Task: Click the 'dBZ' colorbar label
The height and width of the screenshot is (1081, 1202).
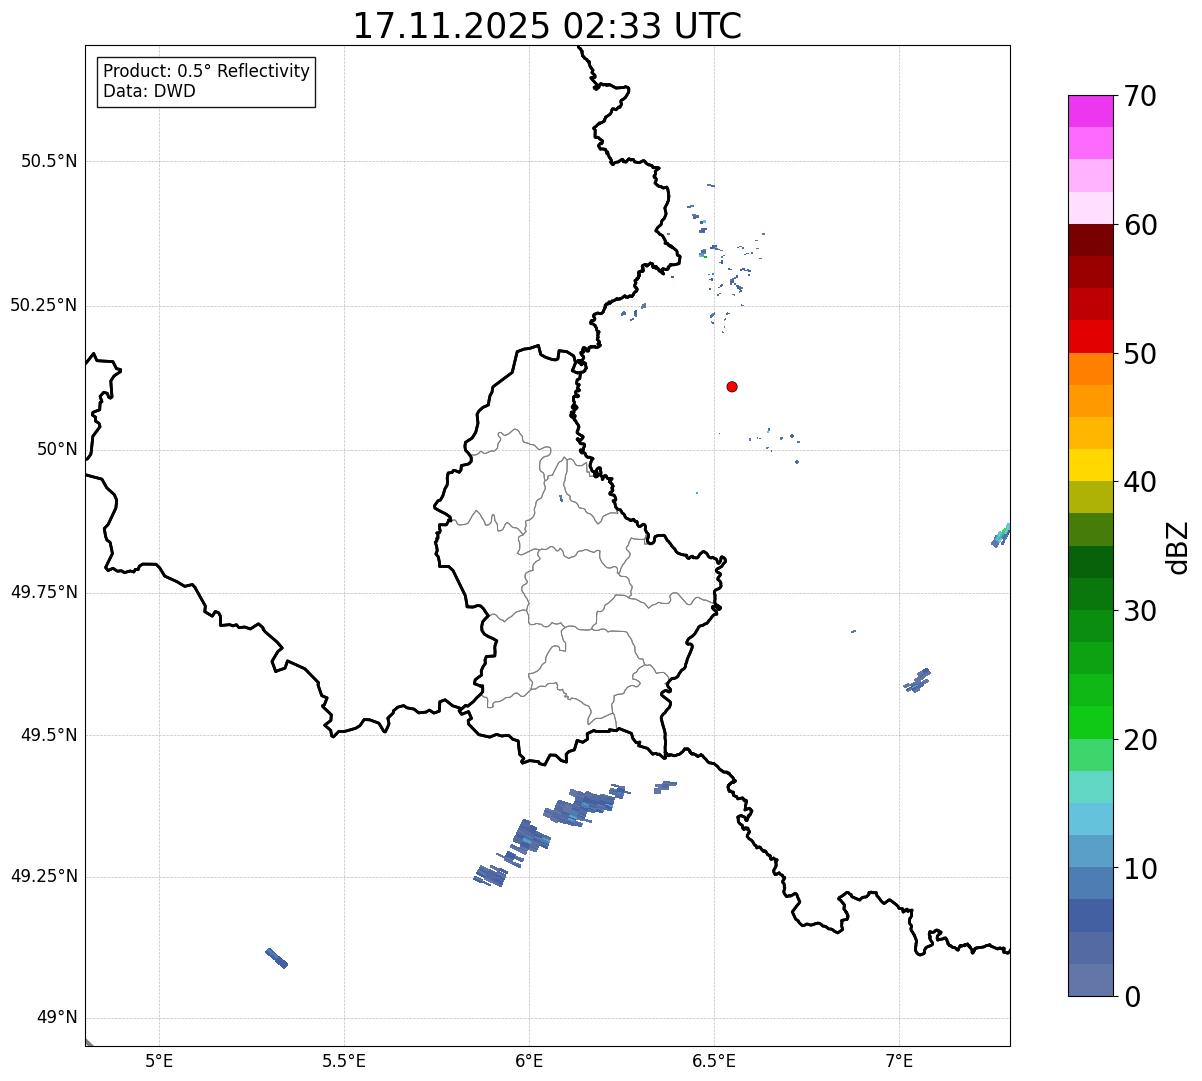Action: click(1178, 546)
